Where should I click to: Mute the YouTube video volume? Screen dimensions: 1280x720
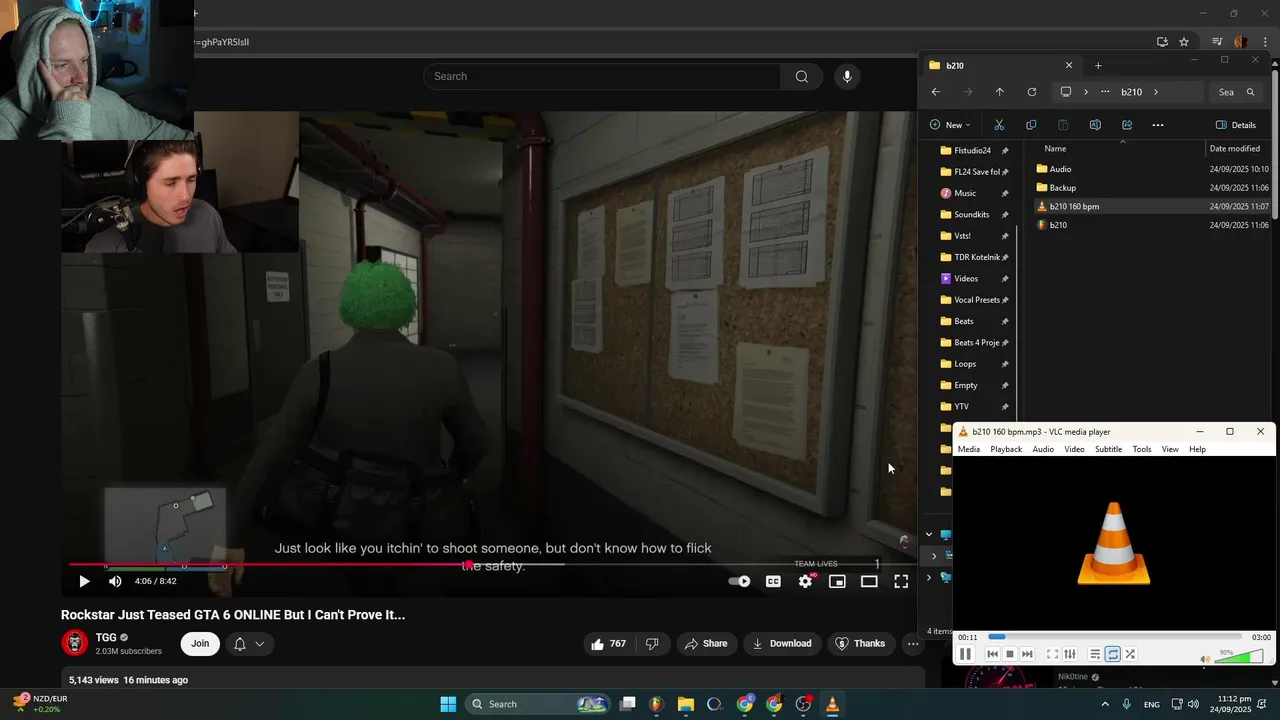[x=115, y=581]
